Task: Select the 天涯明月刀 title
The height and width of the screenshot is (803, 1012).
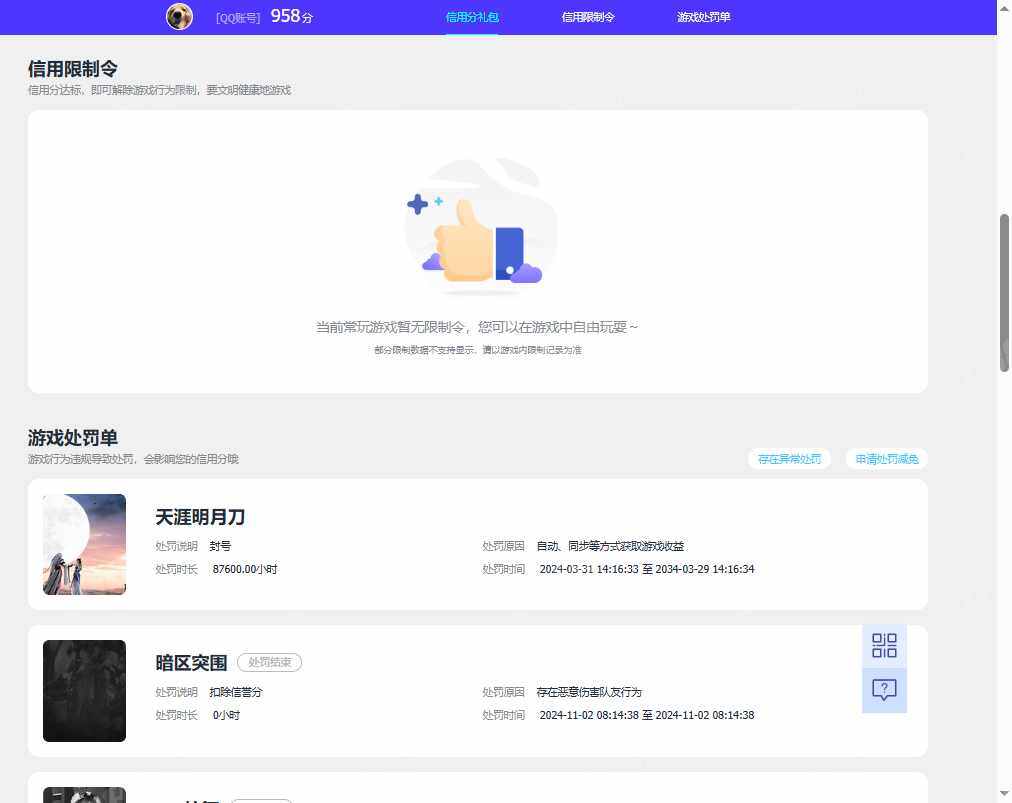Action: [x=200, y=516]
